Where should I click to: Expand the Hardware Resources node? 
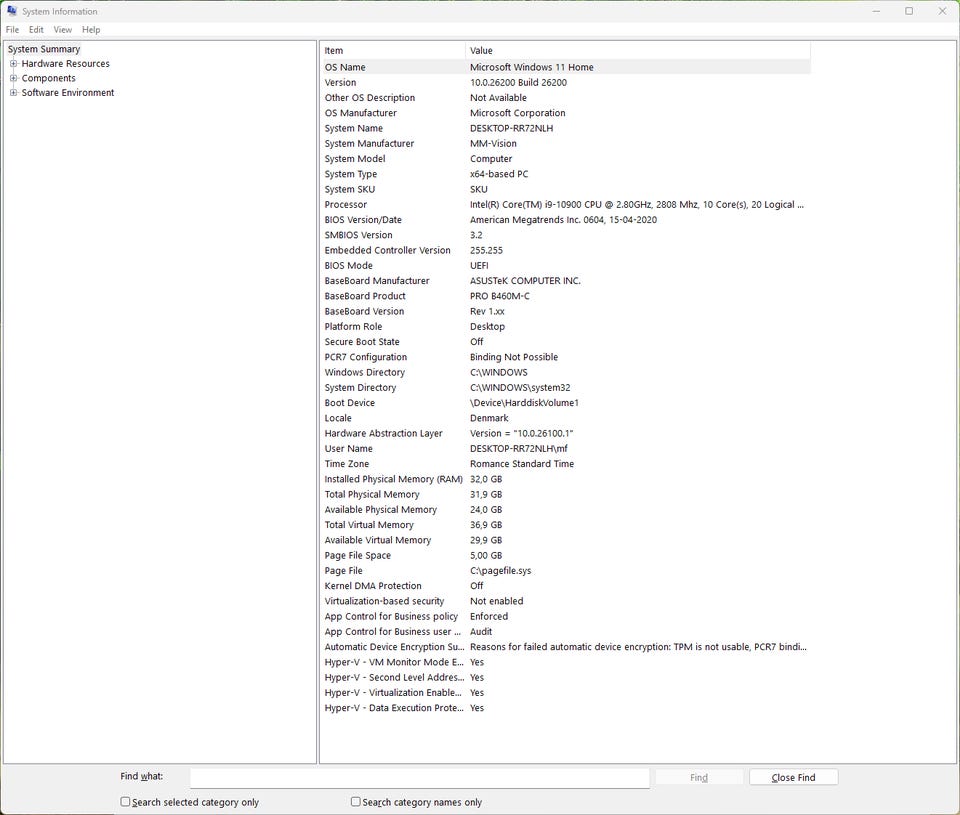(x=13, y=64)
